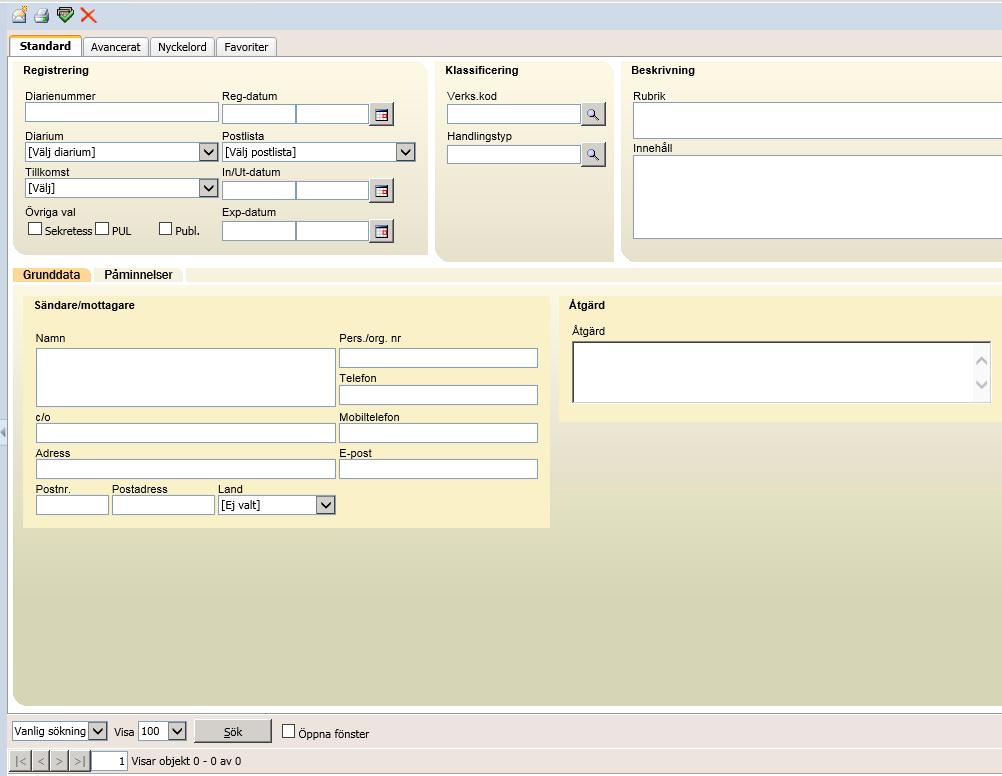Click the Adress input field
1002x776 pixels.
pos(186,469)
